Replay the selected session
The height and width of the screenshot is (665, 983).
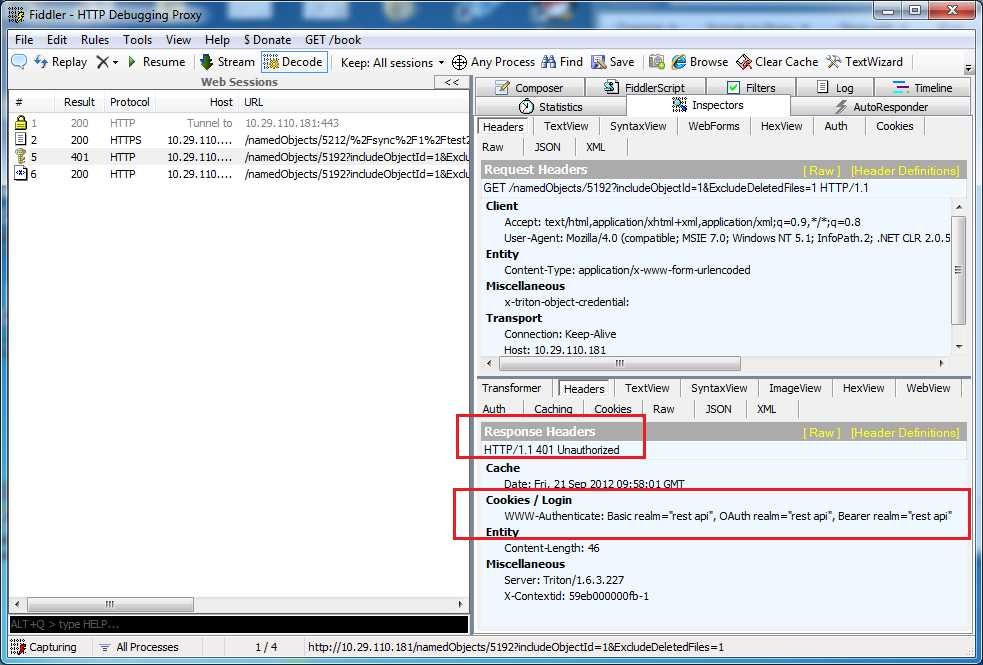point(60,61)
